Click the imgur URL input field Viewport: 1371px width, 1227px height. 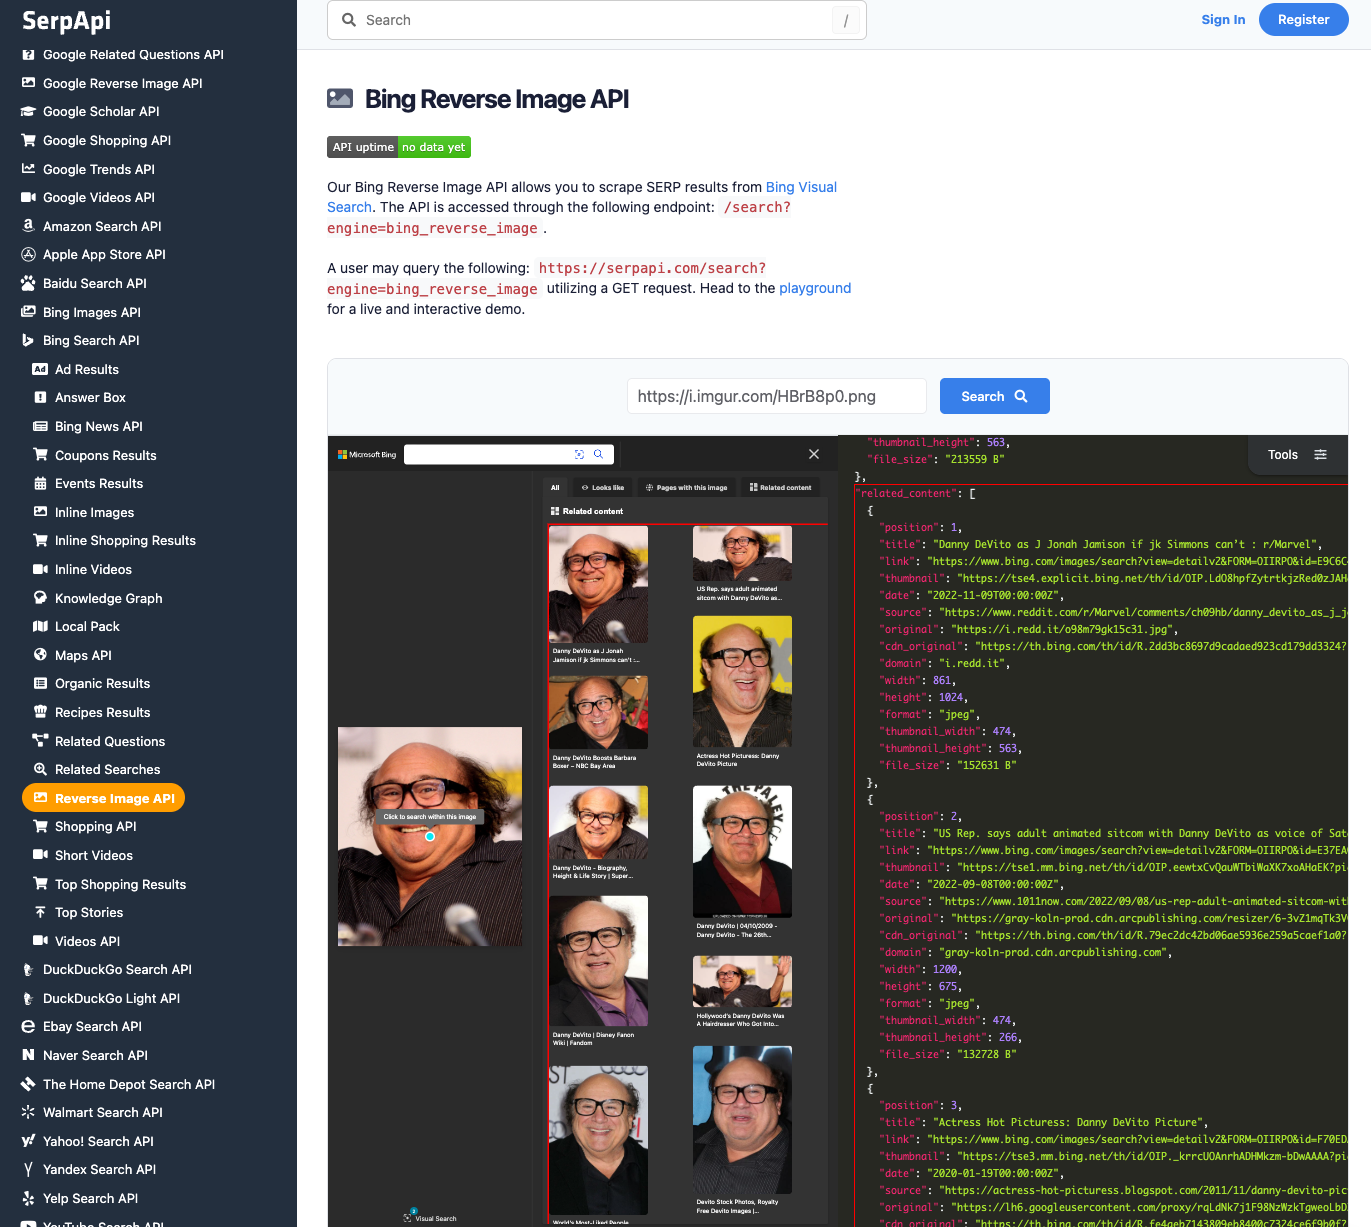point(777,396)
